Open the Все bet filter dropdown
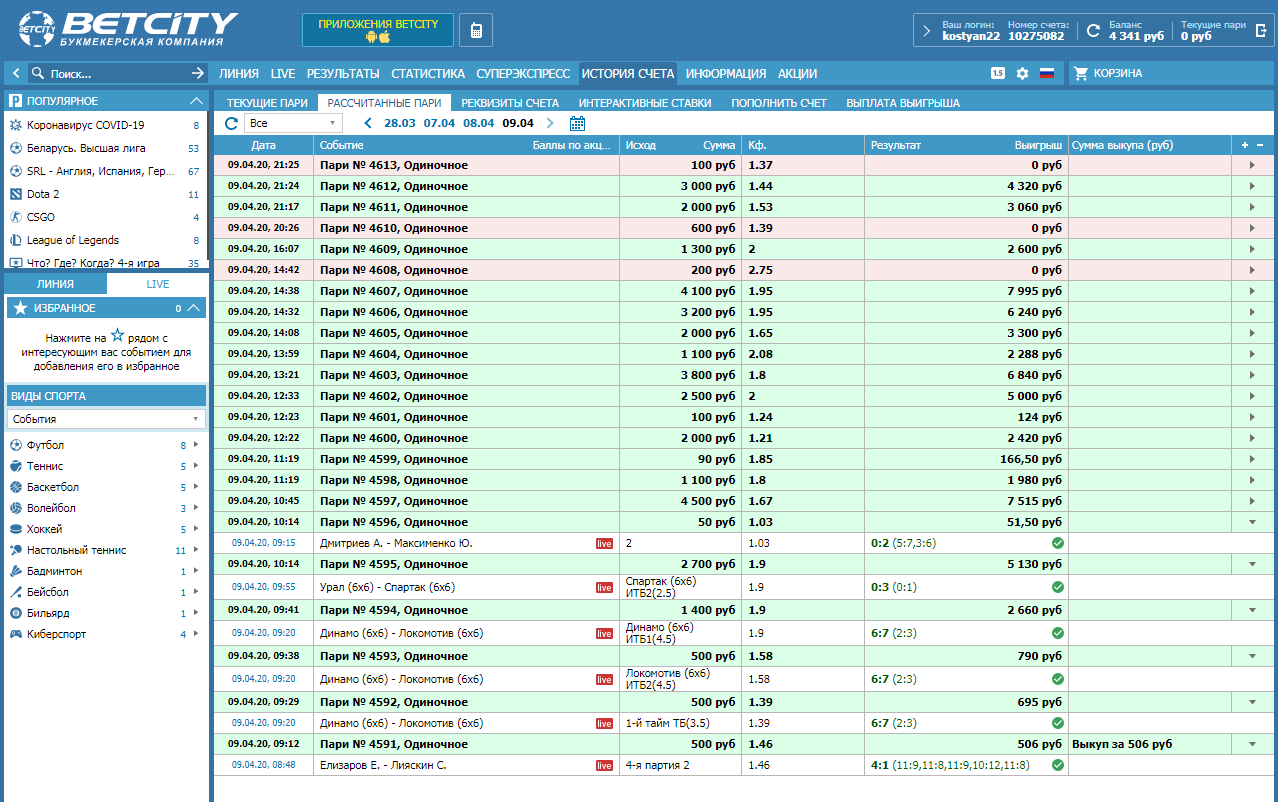Screen dimensions: 1278x802 293,123
